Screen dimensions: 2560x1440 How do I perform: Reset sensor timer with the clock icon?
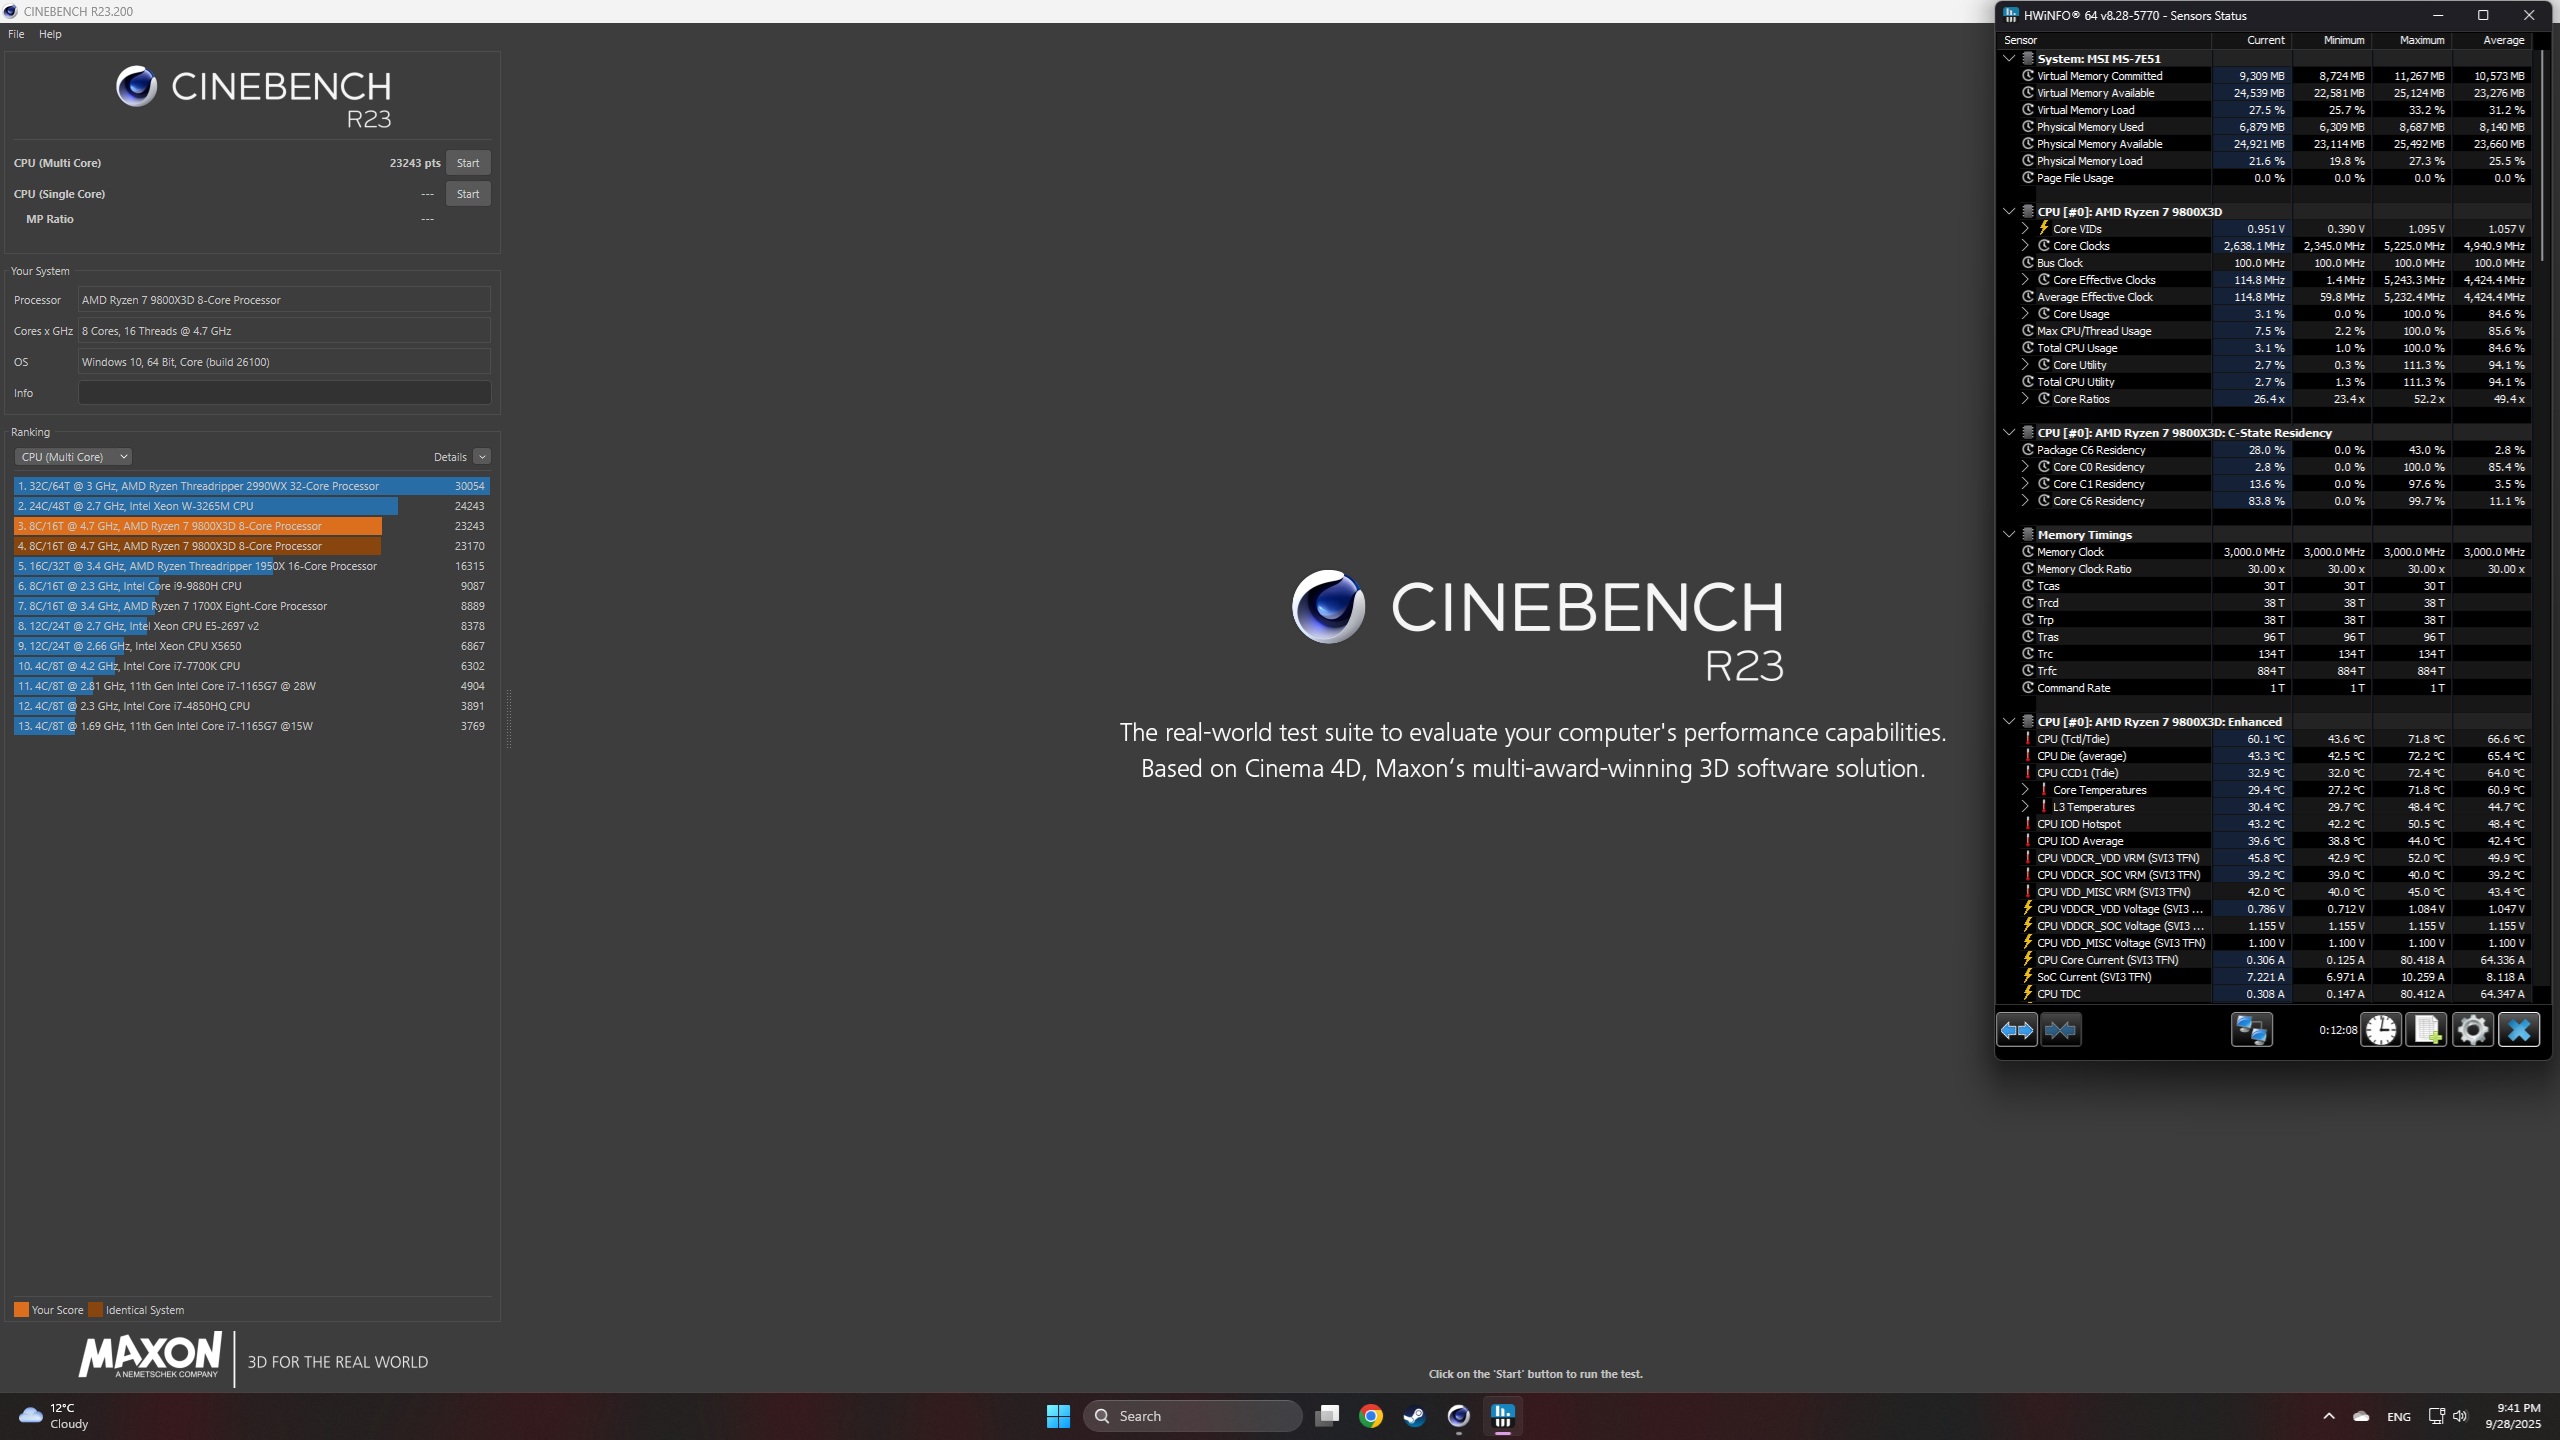pyautogui.click(x=2381, y=1030)
